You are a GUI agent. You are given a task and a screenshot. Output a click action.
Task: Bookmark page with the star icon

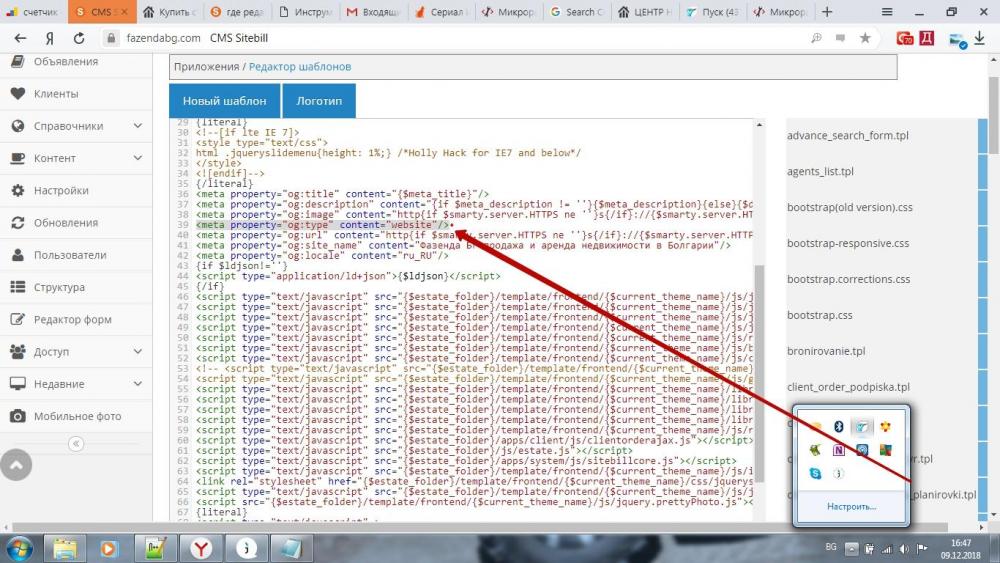pyautogui.click(x=865, y=38)
